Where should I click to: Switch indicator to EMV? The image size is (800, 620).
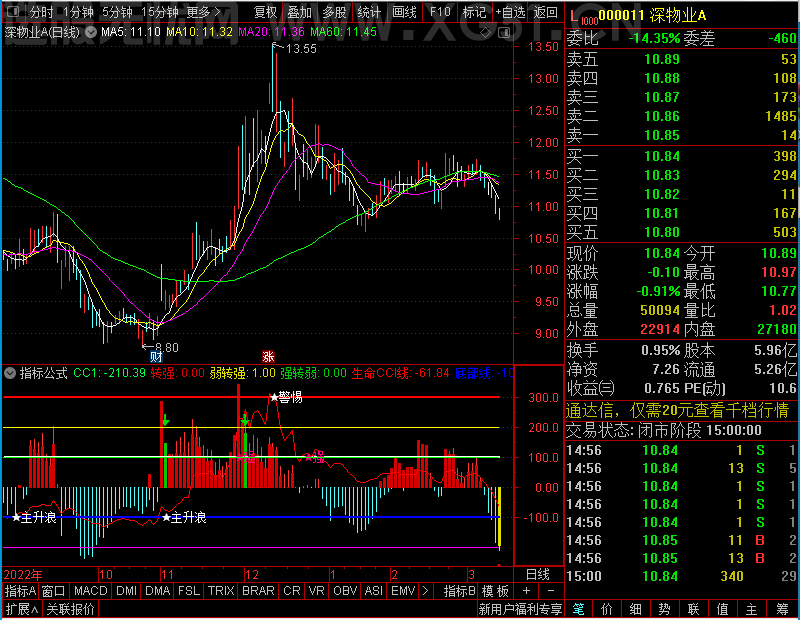403,591
